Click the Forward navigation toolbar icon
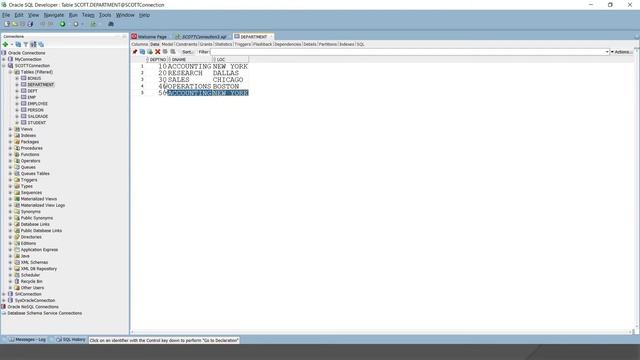The height and width of the screenshot is (360, 640). 76,24
